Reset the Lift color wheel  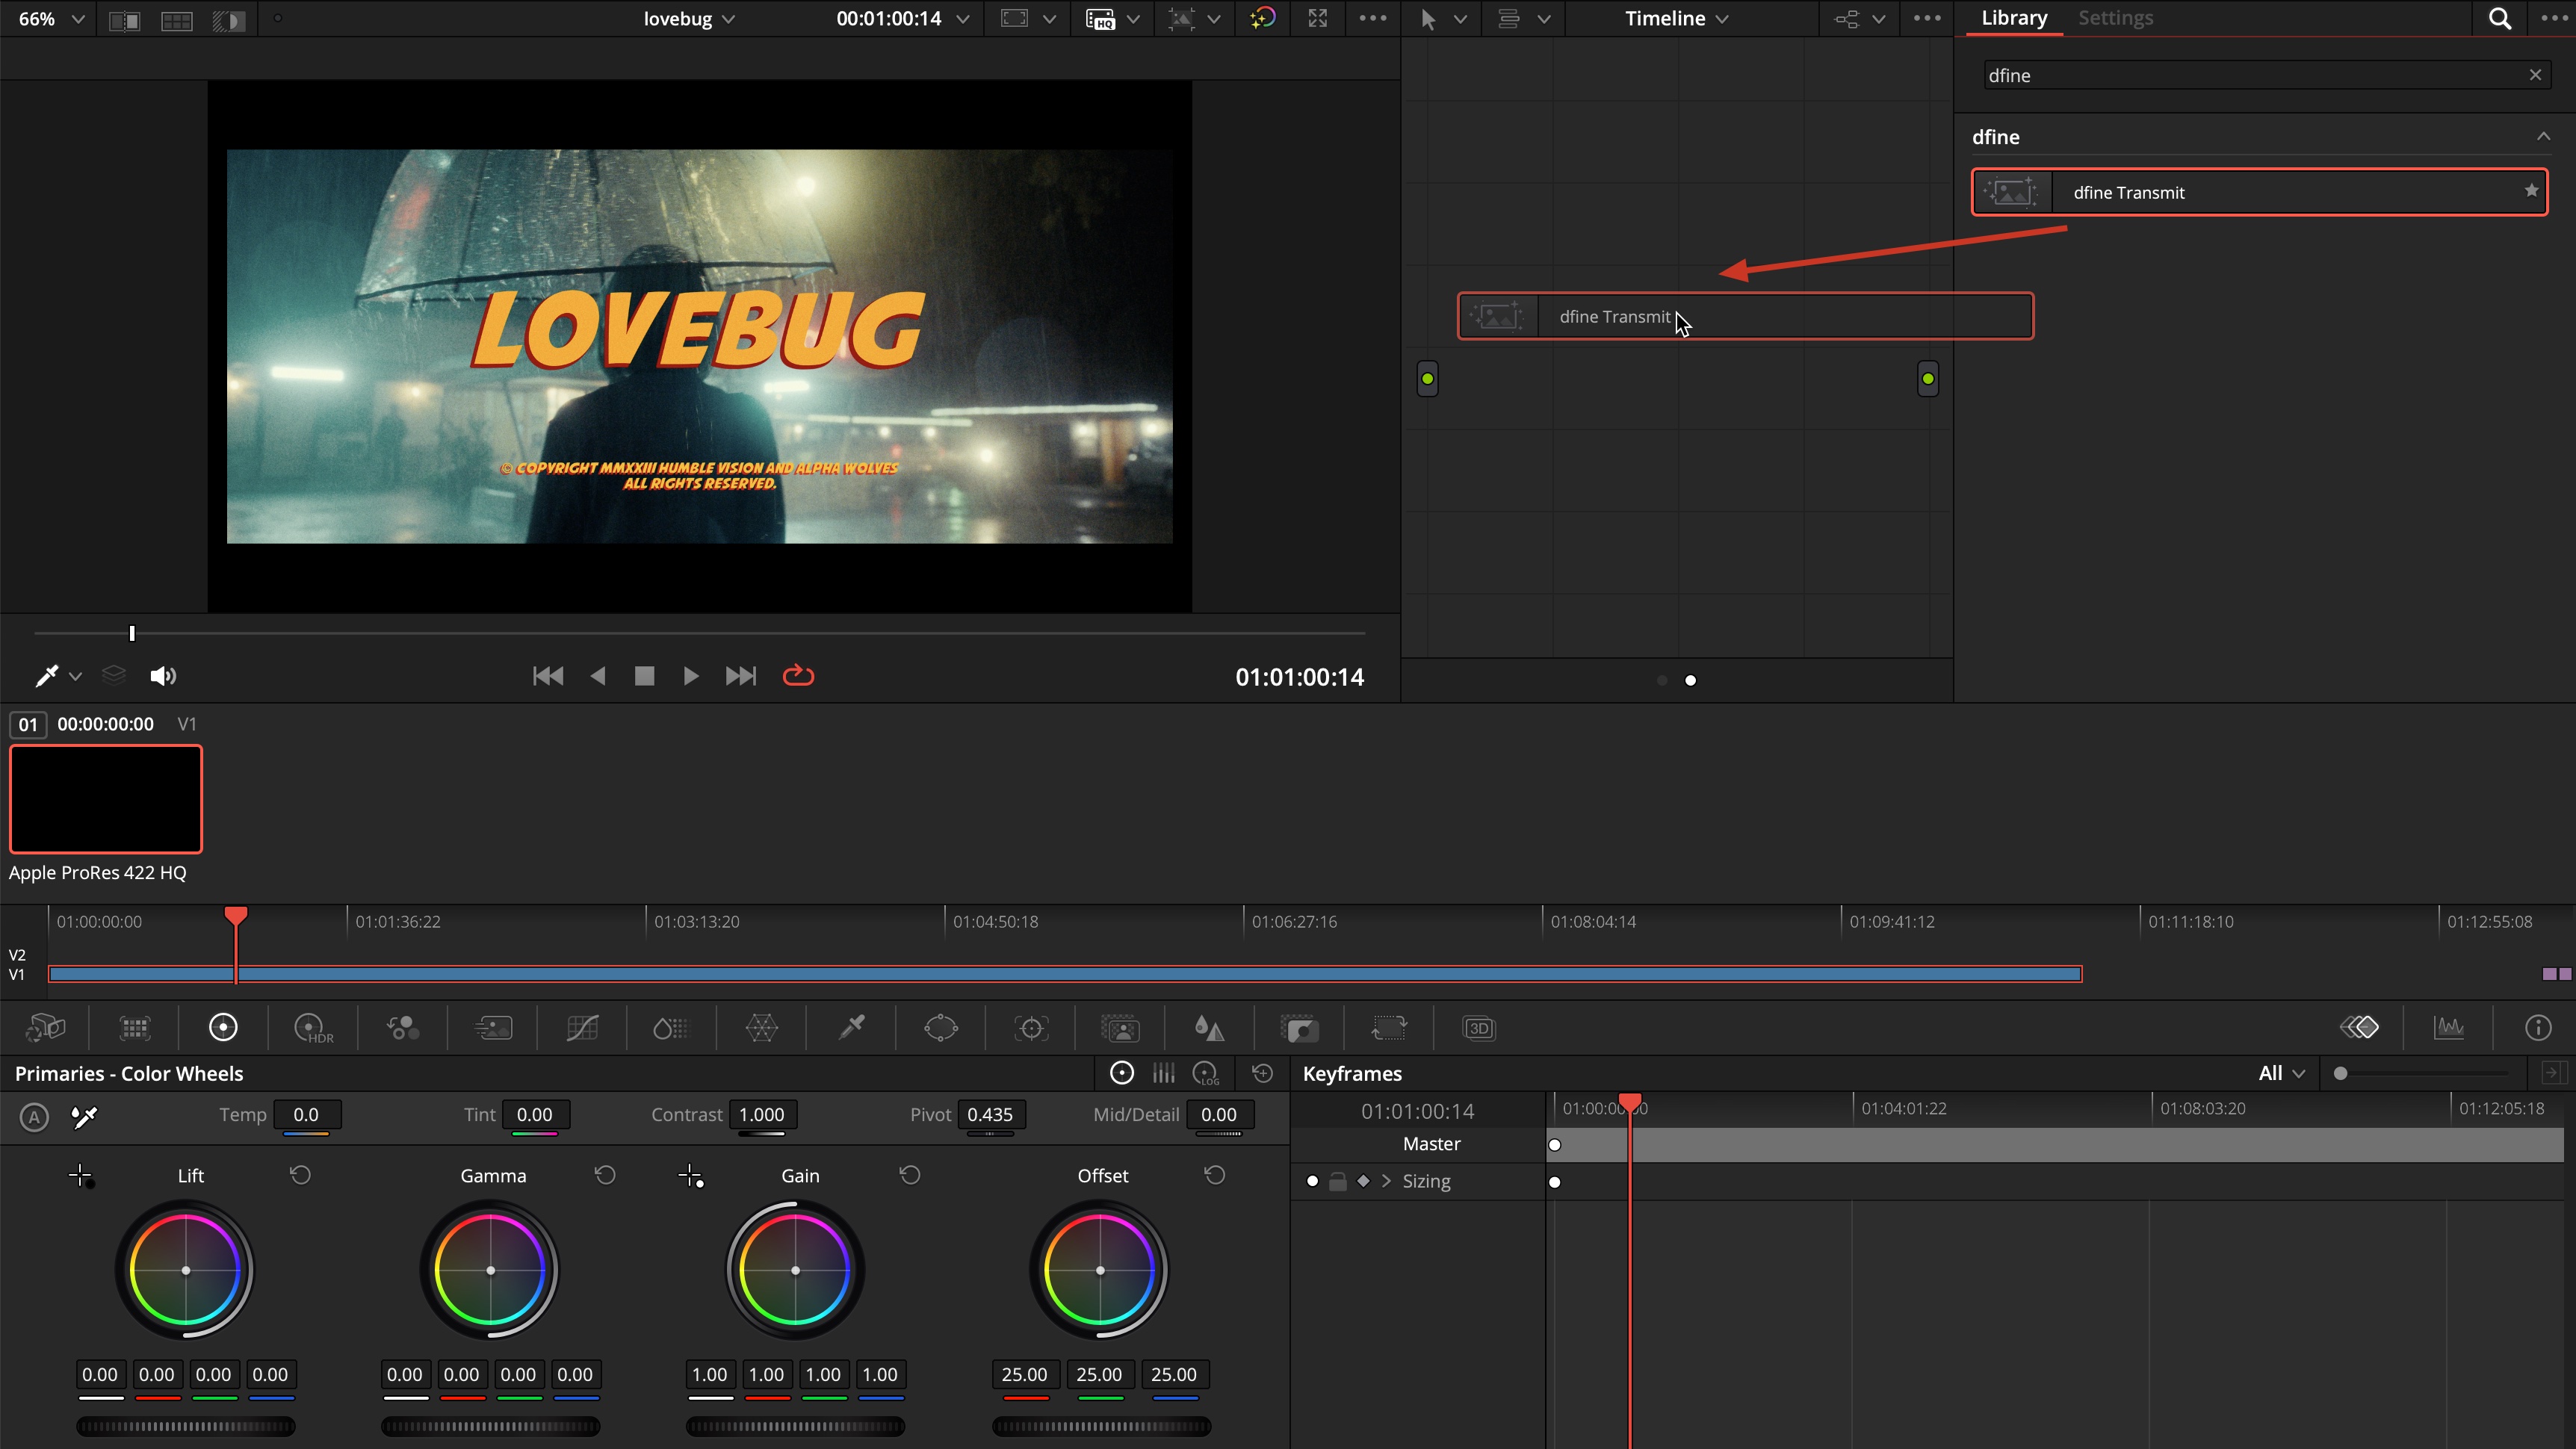tap(300, 1175)
